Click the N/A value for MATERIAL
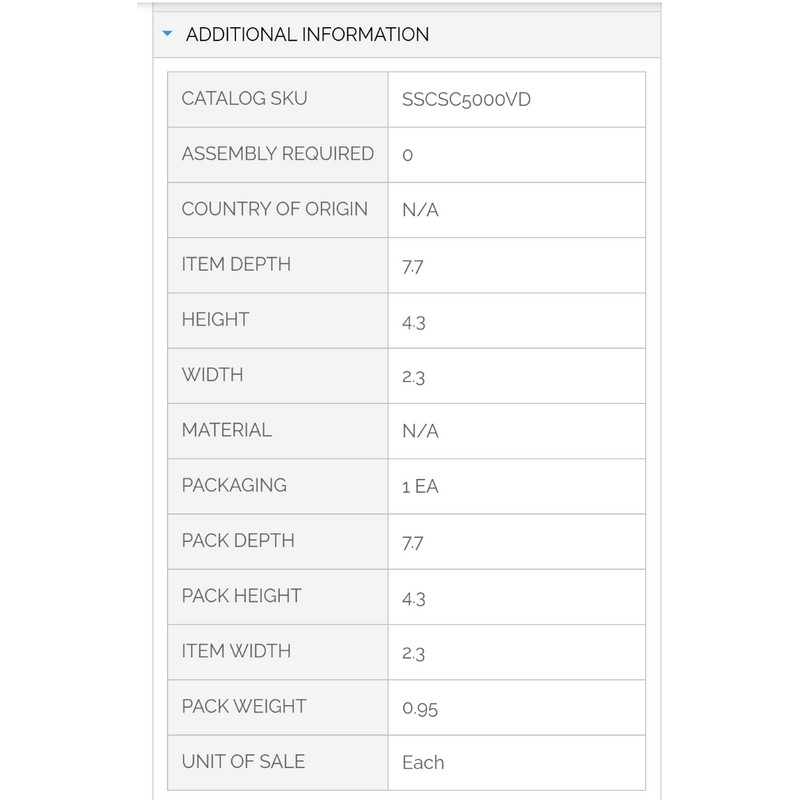Image resolution: width=800 pixels, height=800 pixels. 420,431
